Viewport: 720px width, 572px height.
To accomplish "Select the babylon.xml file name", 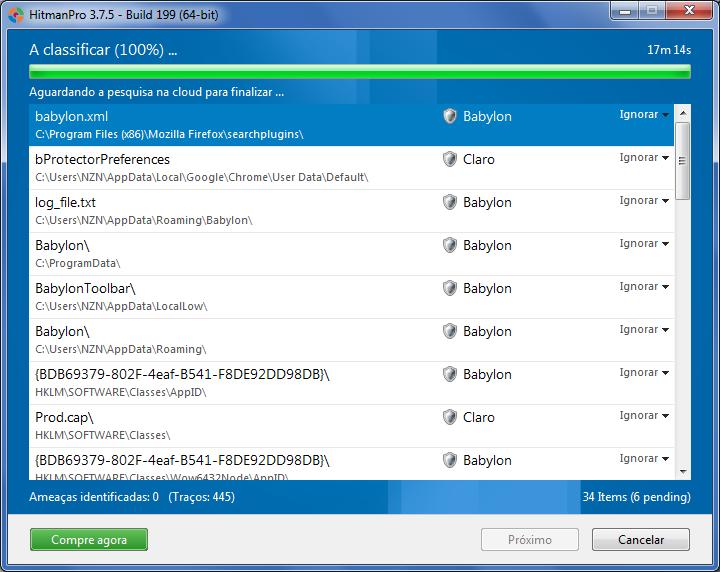I will point(72,117).
